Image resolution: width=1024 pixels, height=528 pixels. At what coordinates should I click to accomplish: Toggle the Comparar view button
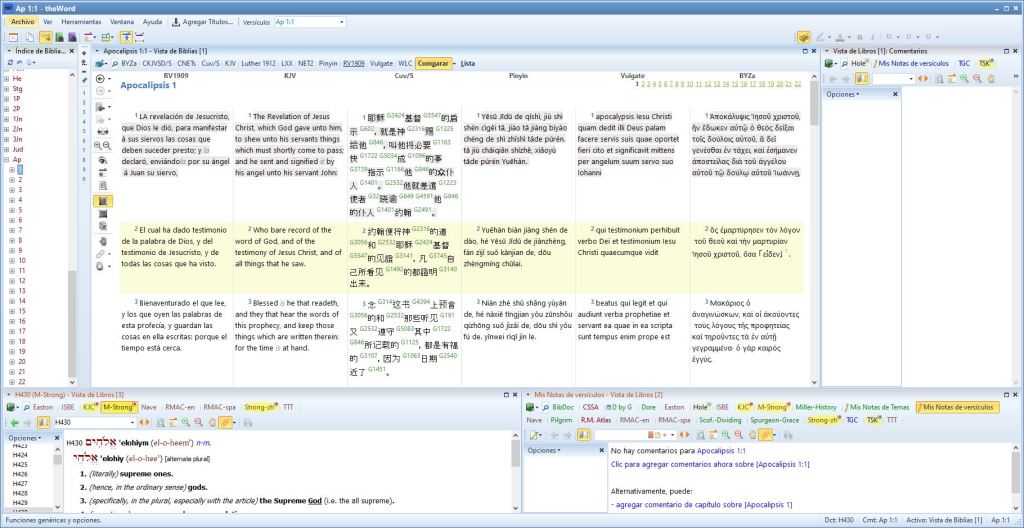(x=433, y=63)
